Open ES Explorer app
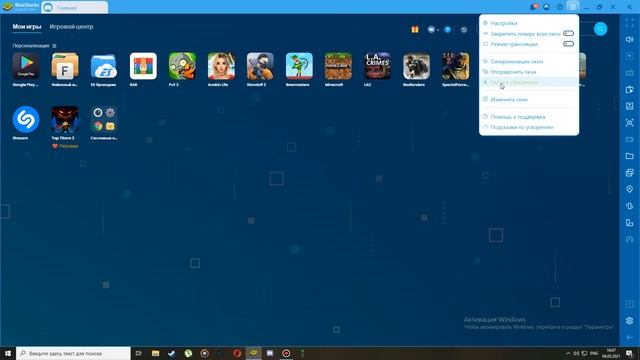Screen dimensions: 640x360 click(104, 66)
